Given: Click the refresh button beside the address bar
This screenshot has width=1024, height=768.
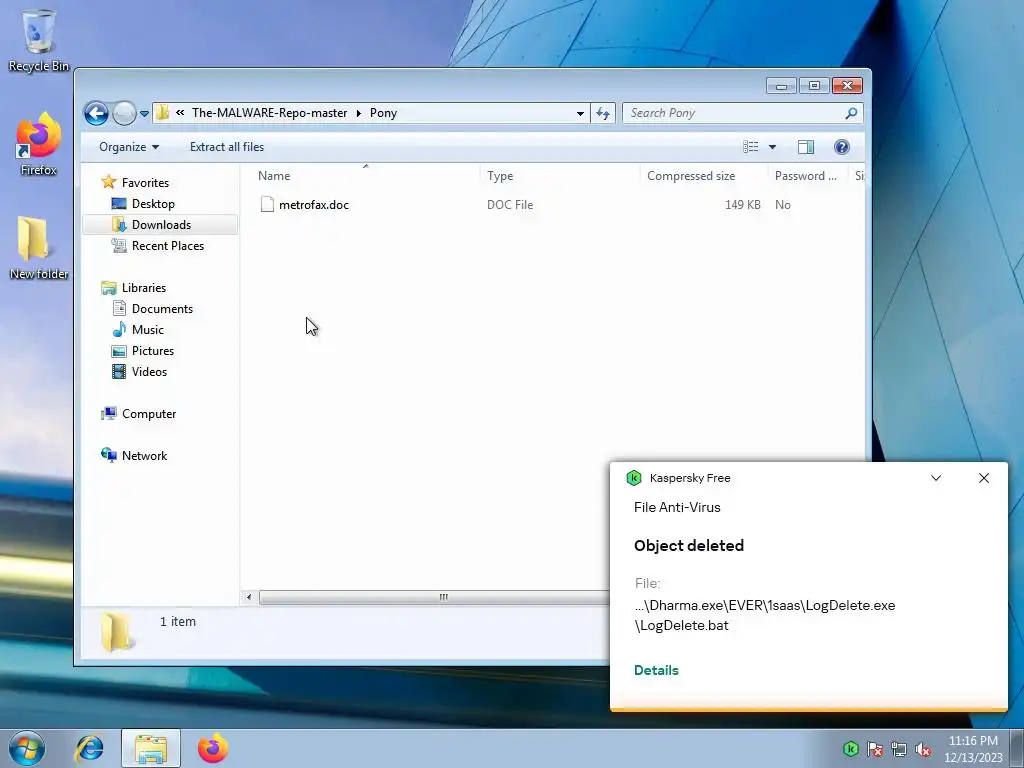Looking at the screenshot, I should pos(603,114).
